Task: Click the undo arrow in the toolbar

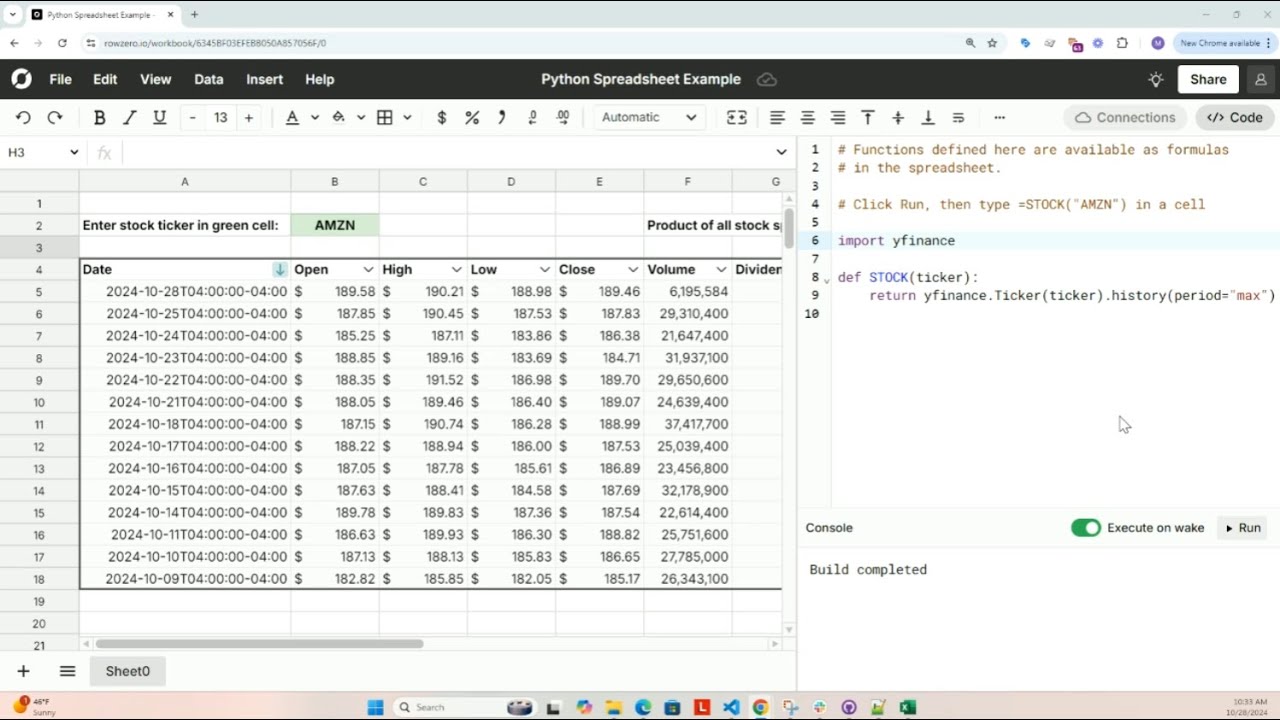Action: pos(23,118)
